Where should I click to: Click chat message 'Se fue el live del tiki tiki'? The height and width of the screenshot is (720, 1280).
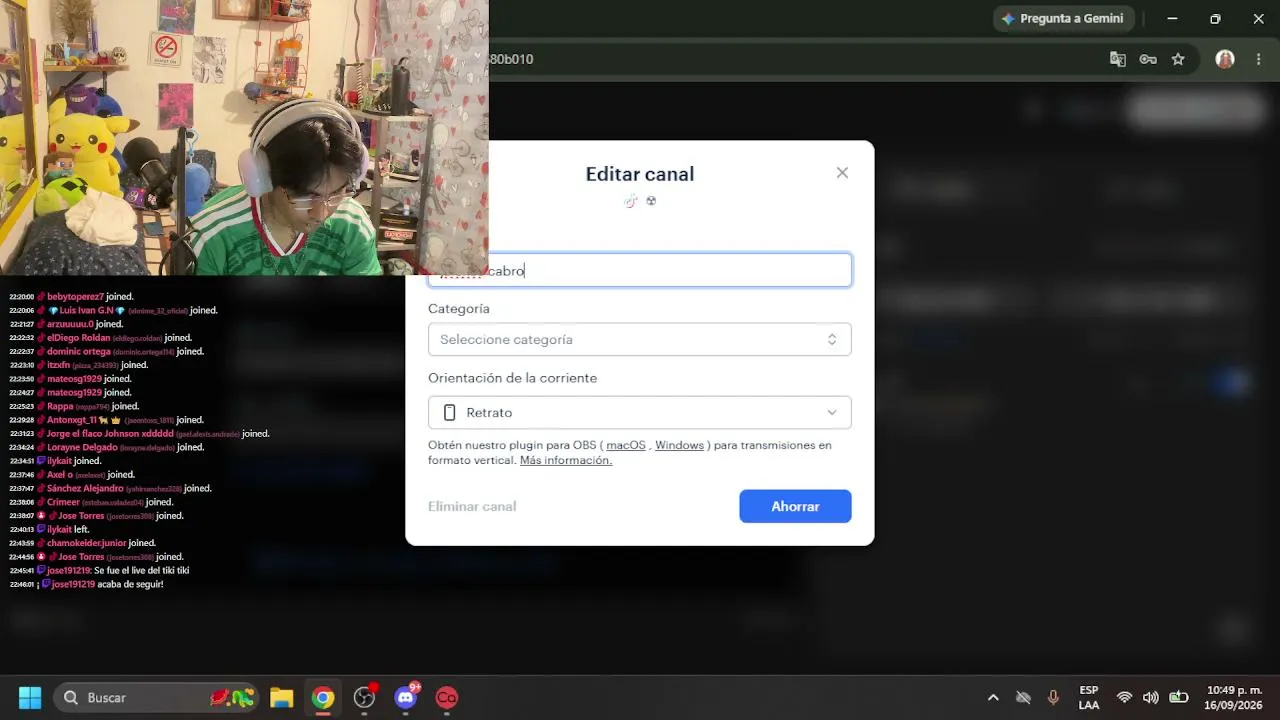[x=141, y=570]
